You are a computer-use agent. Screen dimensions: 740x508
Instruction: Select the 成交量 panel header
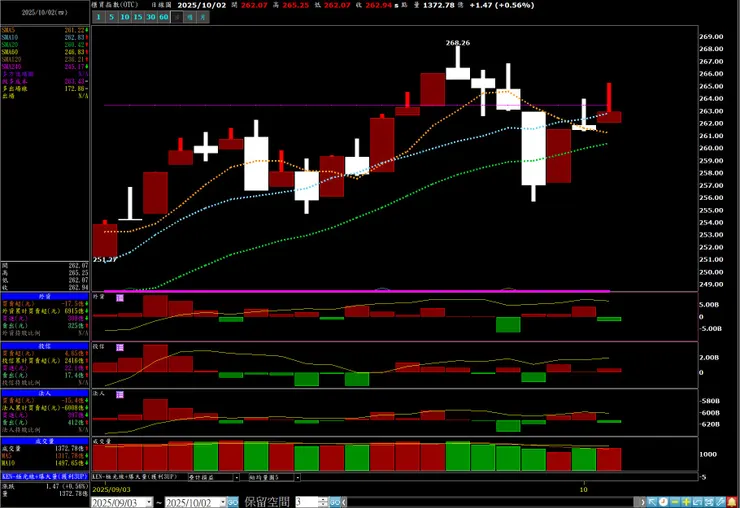click(x=45, y=441)
